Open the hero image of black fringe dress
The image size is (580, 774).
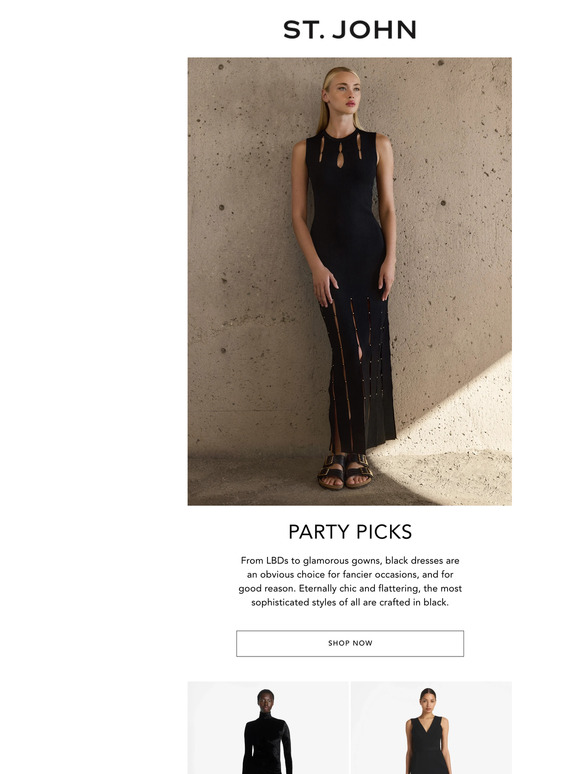(349, 281)
